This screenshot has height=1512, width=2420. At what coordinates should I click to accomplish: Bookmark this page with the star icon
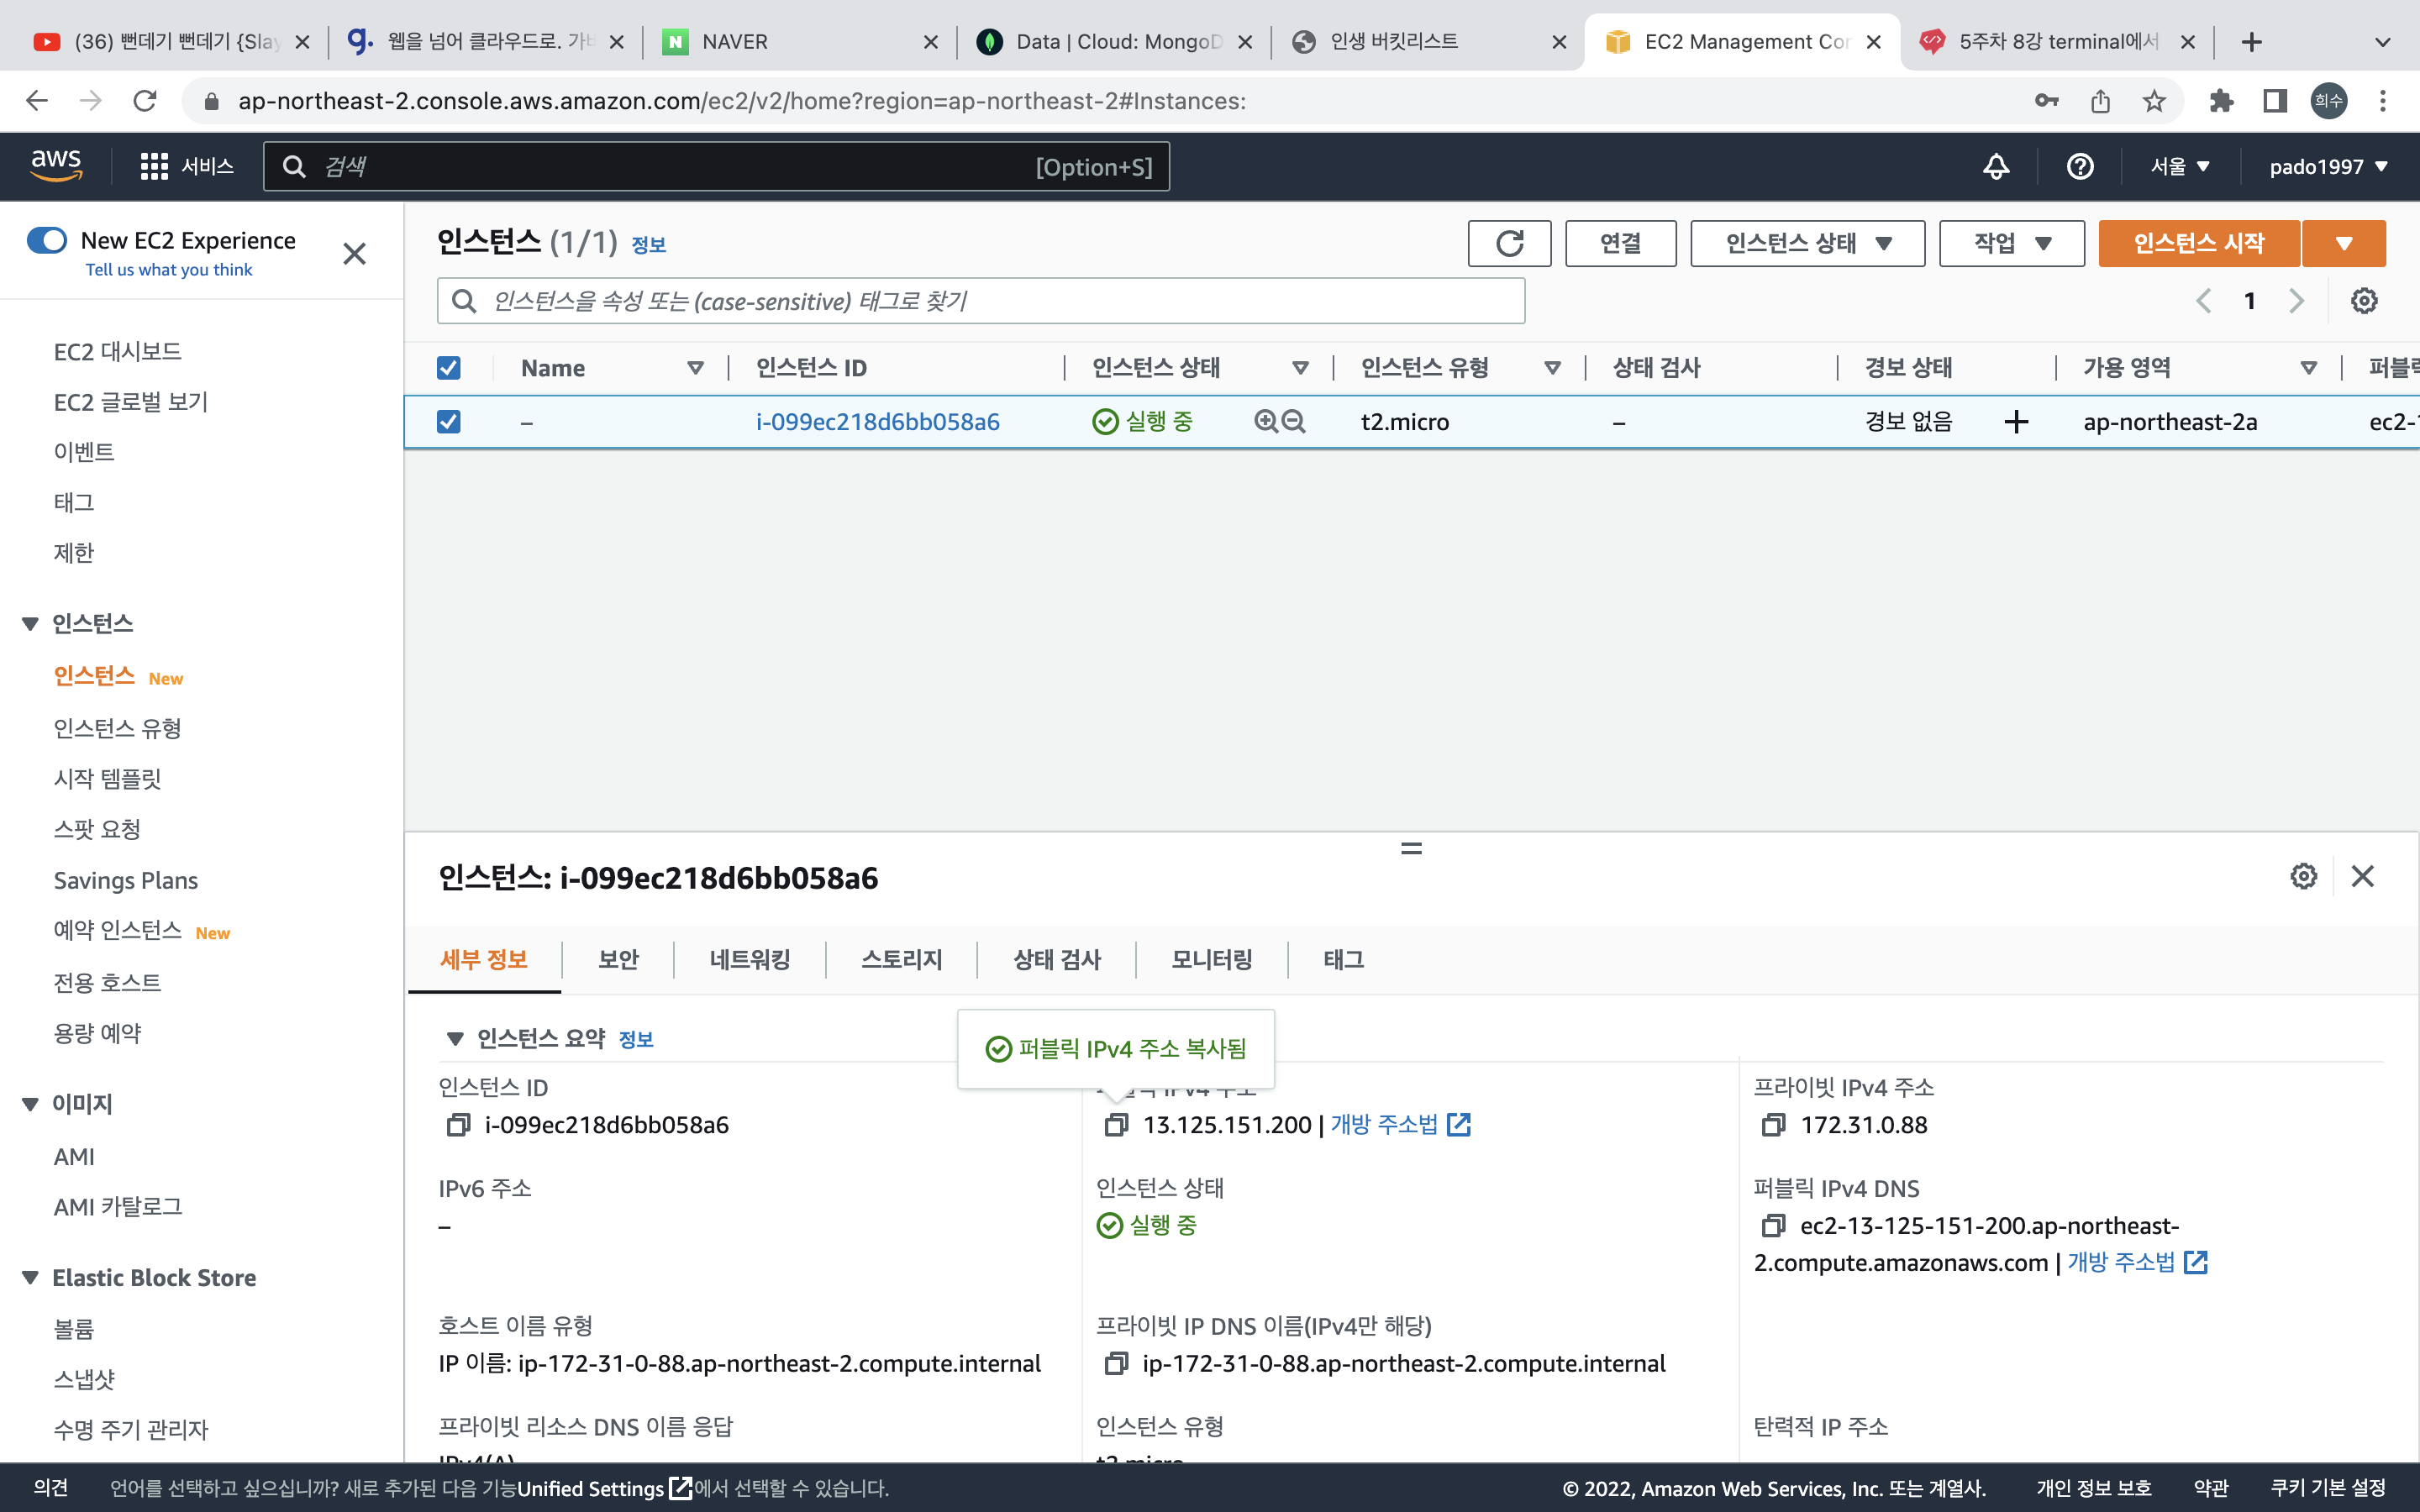[2154, 101]
